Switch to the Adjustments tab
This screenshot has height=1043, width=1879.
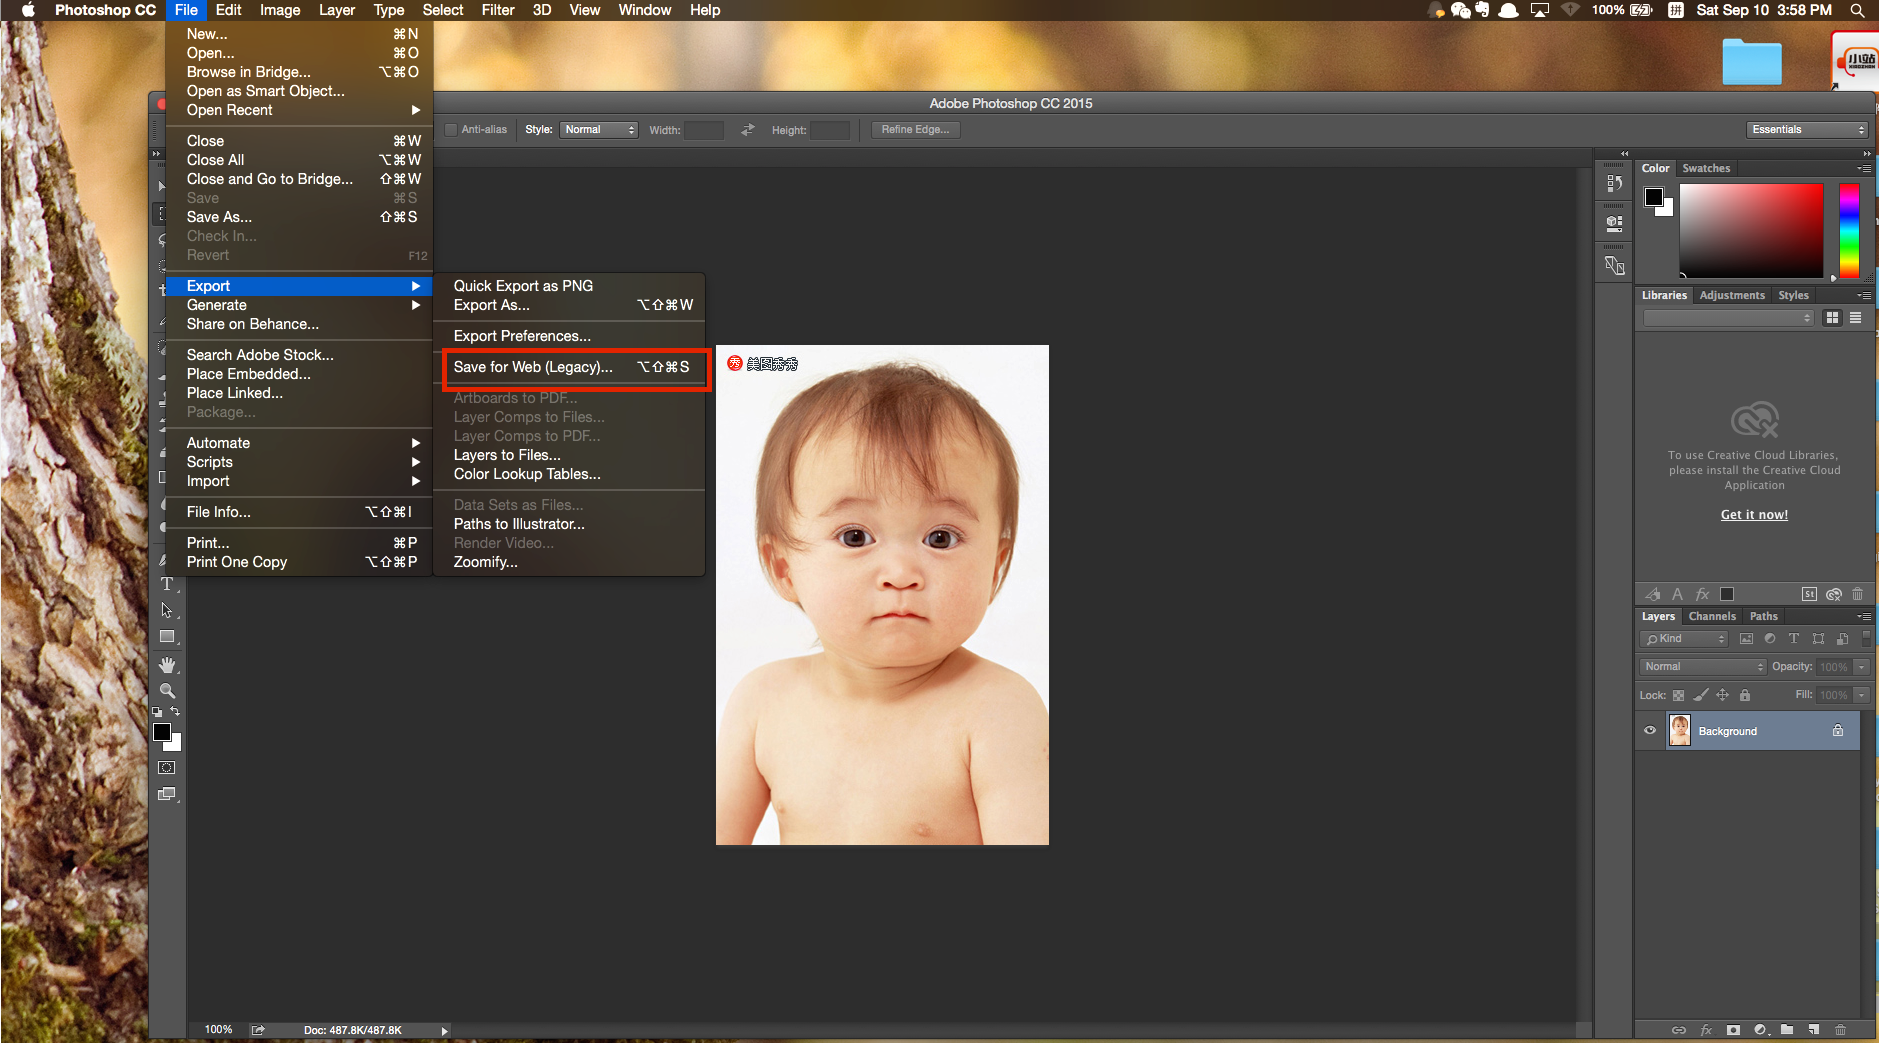point(1732,295)
